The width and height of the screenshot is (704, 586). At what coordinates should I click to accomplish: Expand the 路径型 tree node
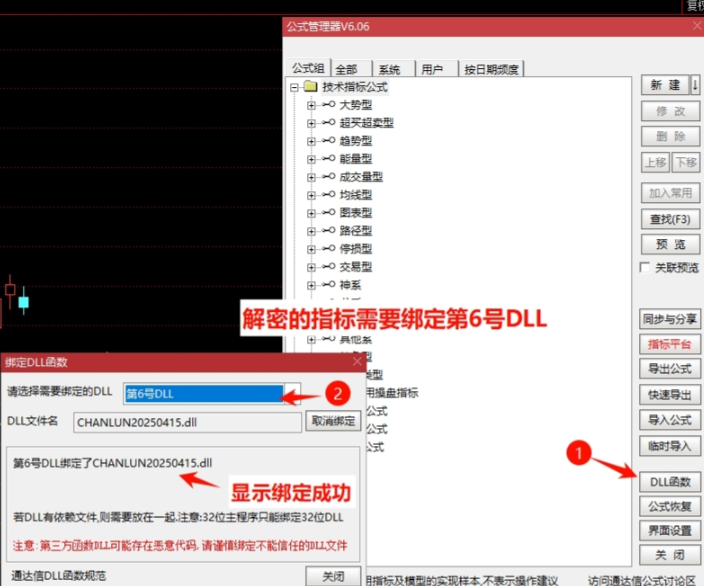point(311,231)
